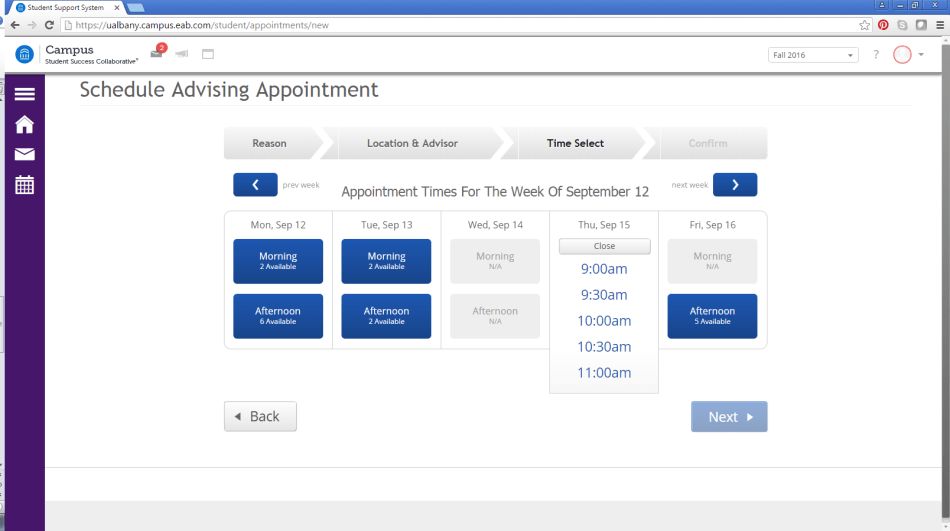The image size is (950, 531).
Task: Open the sidebar calendar icon
Action: (x=24, y=184)
